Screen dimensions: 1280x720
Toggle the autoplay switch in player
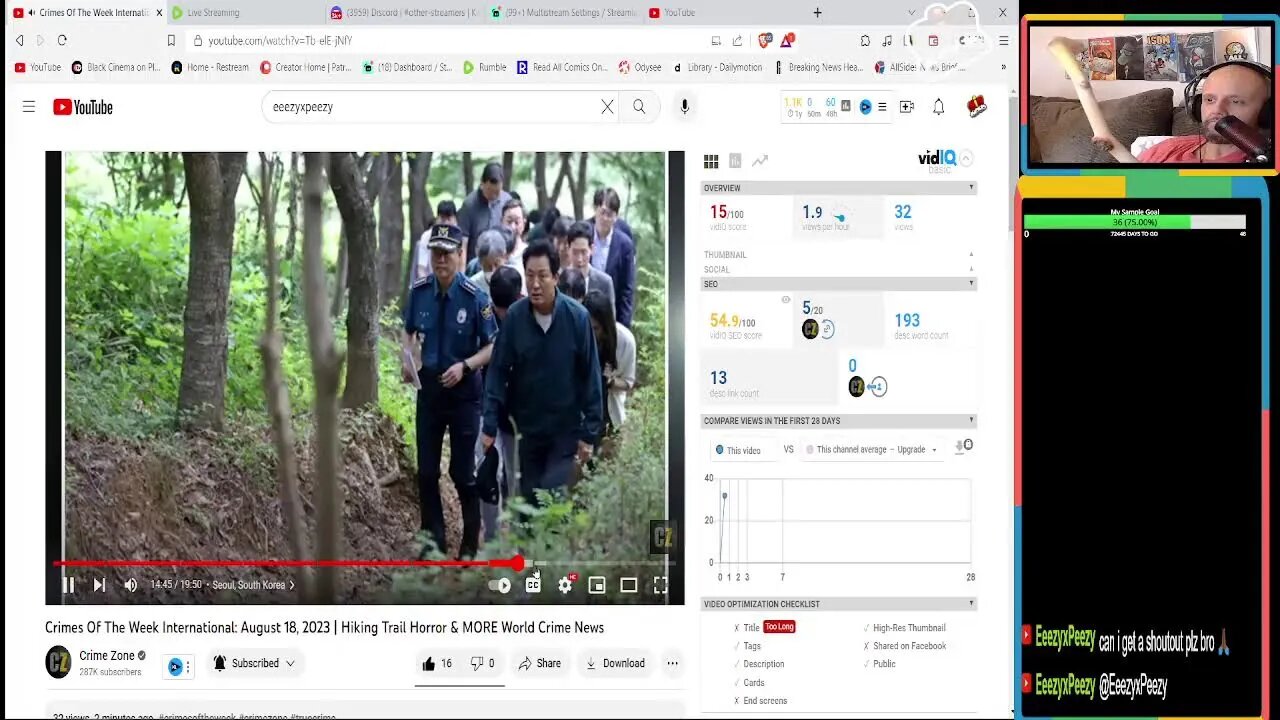point(500,586)
